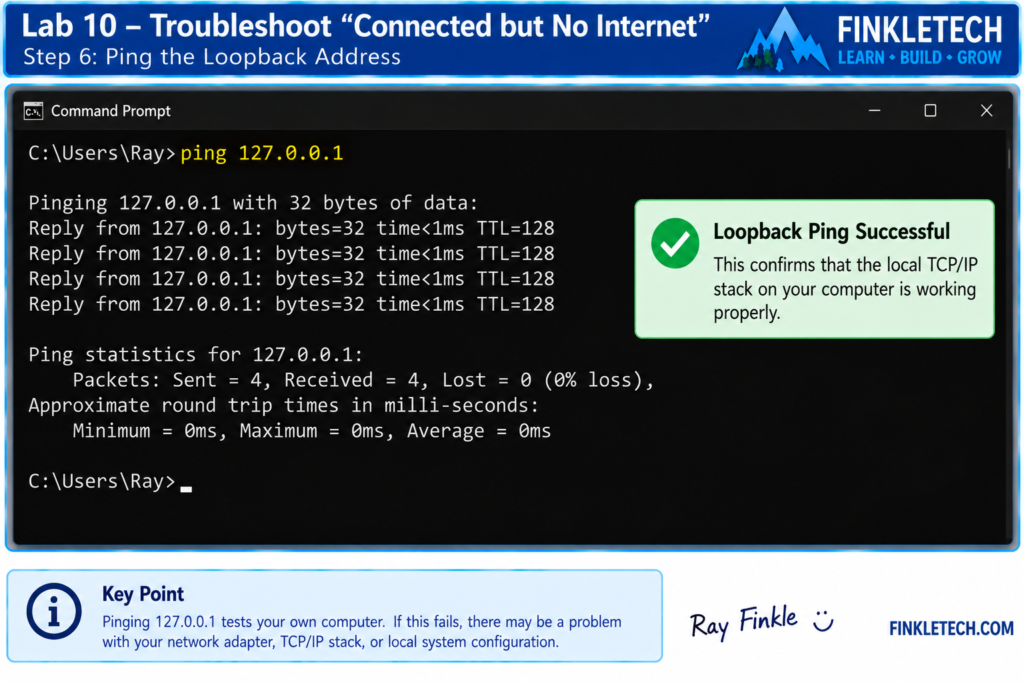Click the 'LEARN • BUILD • GROW' tagline
The height and width of the screenshot is (683, 1024).
click(920, 58)
